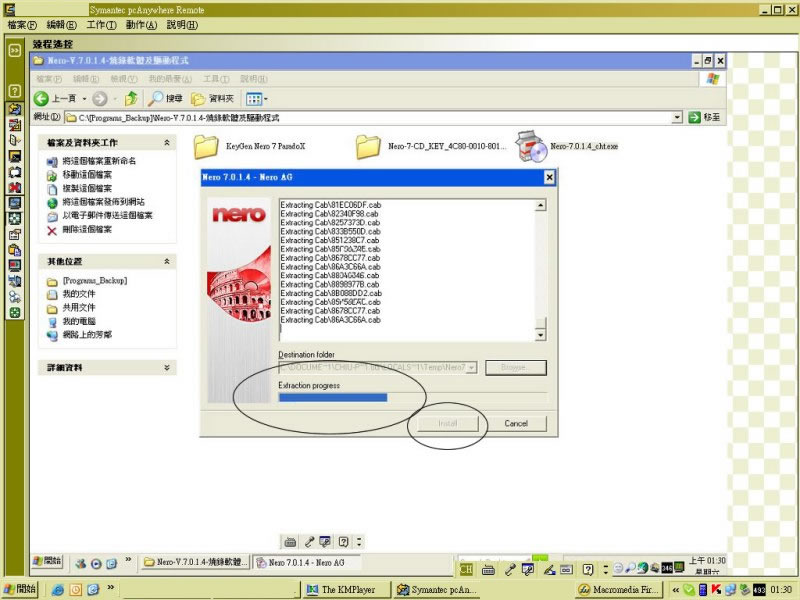Switch to The KMPlayer taskbar button

click(x=346, y=590)
